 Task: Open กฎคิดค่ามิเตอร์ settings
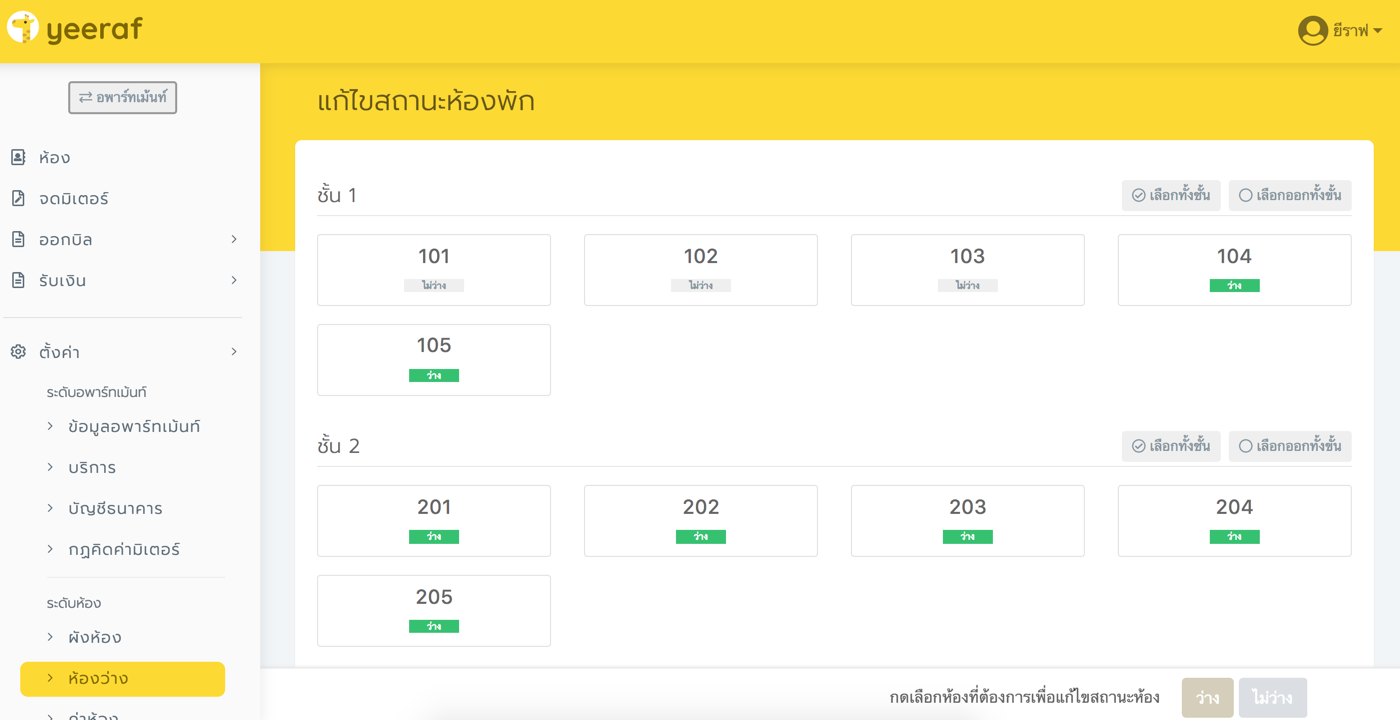[124, 549]
